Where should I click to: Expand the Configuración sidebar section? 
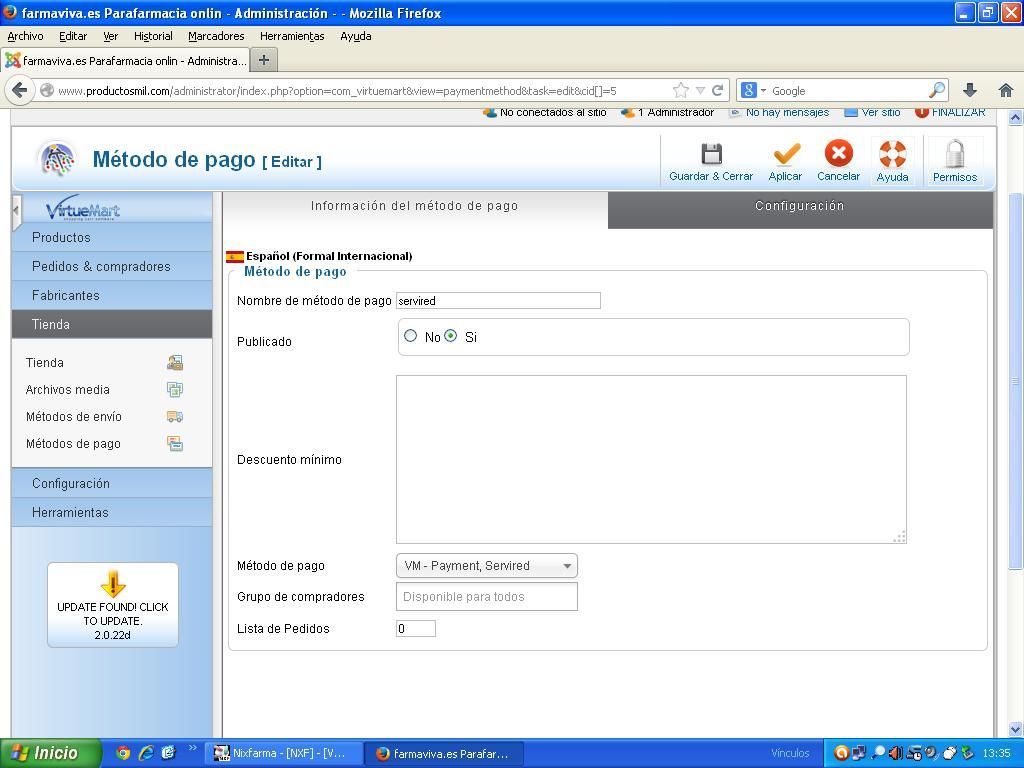[x=112, y=483]
